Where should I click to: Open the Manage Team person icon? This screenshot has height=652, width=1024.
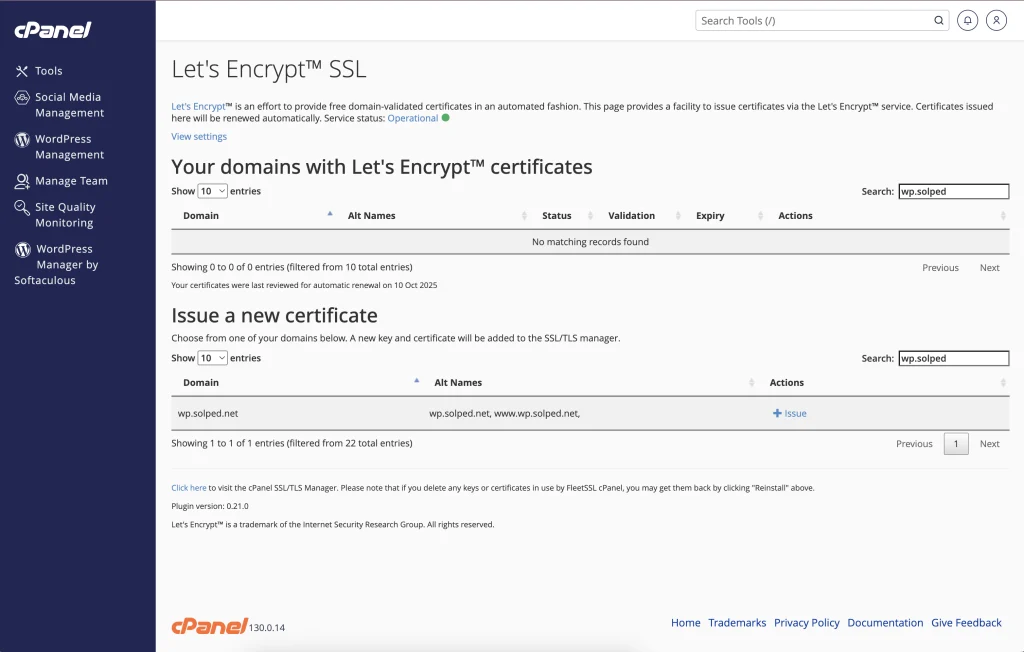coord(22,181)
